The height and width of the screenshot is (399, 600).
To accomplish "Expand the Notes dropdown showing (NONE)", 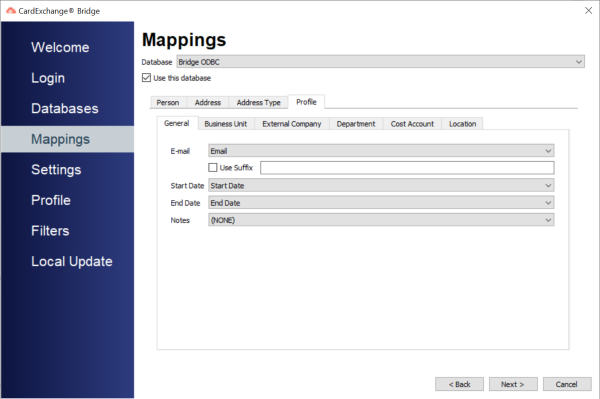I will click(x=381, y=220).
